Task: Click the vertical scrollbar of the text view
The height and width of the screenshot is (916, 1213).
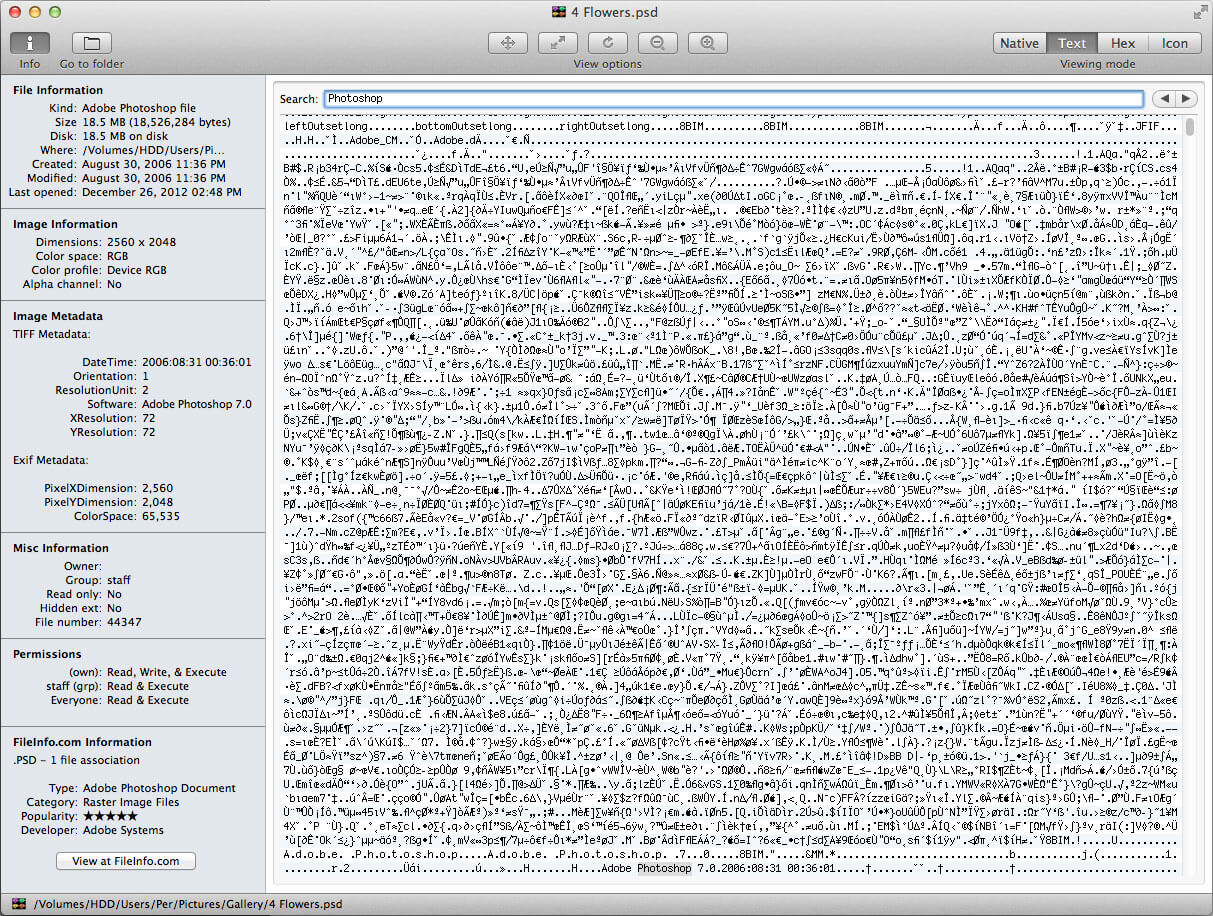Action: click(x=1190, y=127)
